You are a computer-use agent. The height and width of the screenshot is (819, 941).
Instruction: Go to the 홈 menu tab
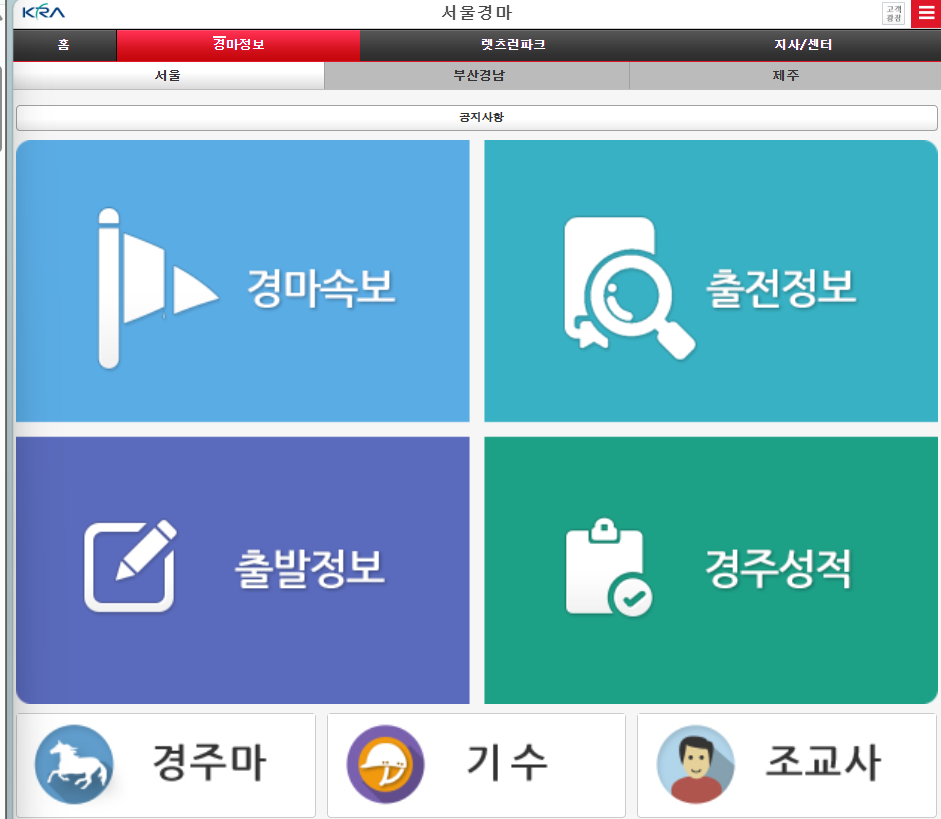(x=64, y=45)
